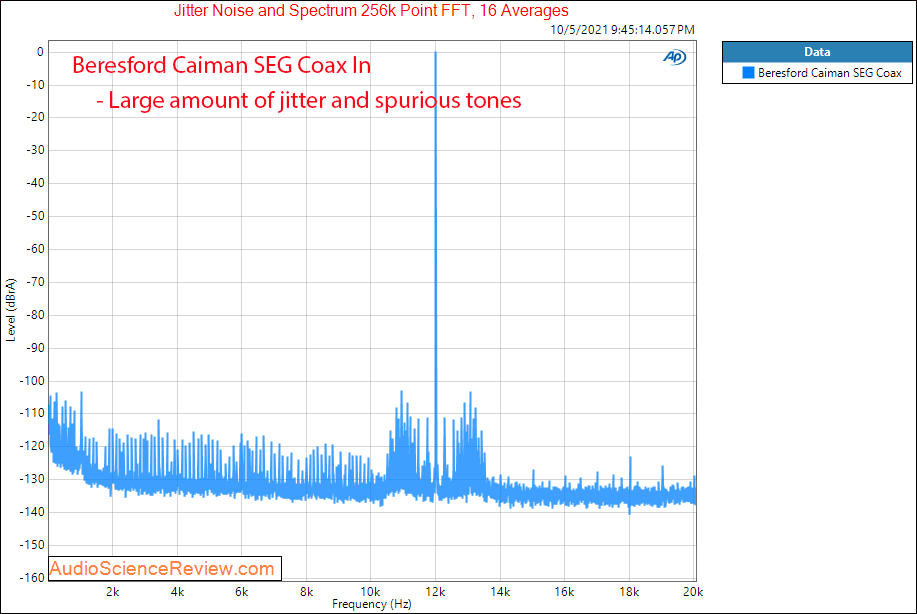
Task: Click the -50 level axis tick label
Action: [35, 216]
